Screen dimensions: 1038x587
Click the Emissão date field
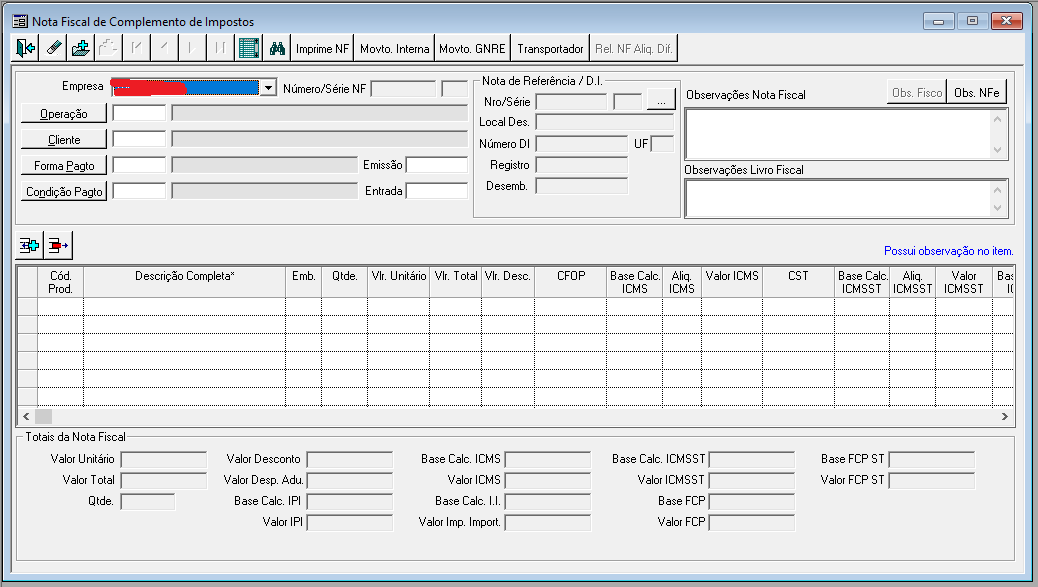[x=437, y=165]
